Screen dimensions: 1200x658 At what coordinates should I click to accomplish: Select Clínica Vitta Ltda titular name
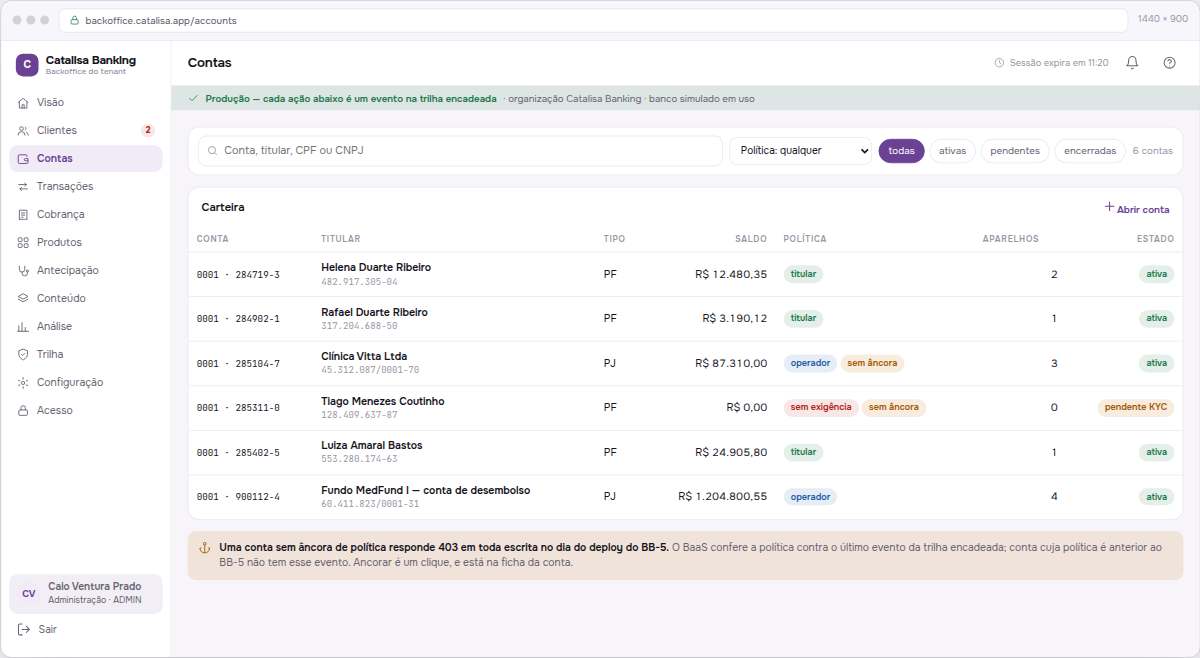tap(364, 357)
